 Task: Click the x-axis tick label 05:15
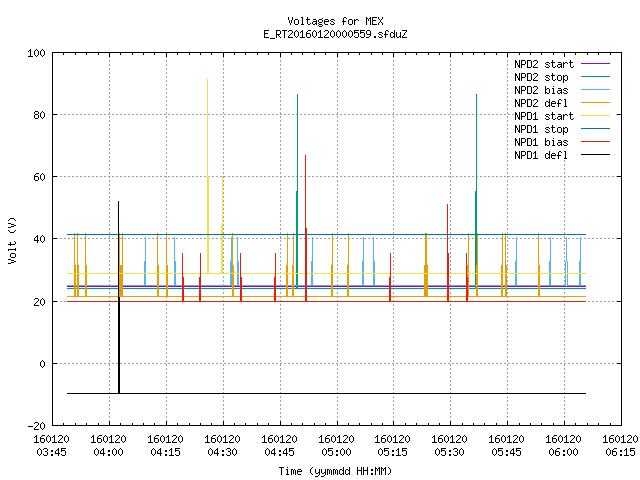(x=393, y=452)
